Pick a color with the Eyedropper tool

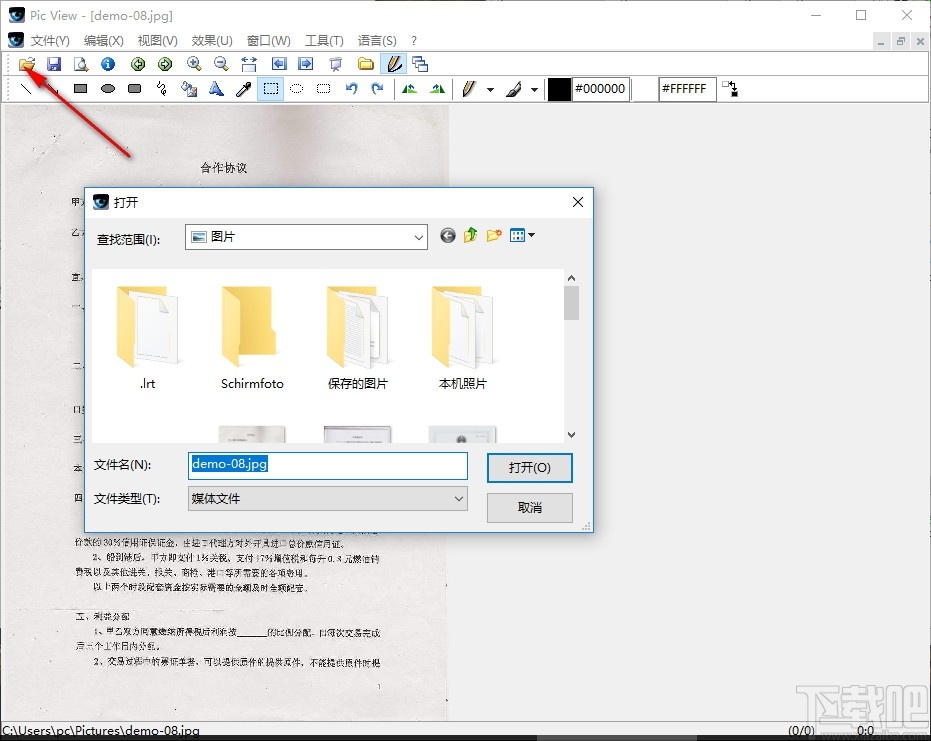(242, 88)
